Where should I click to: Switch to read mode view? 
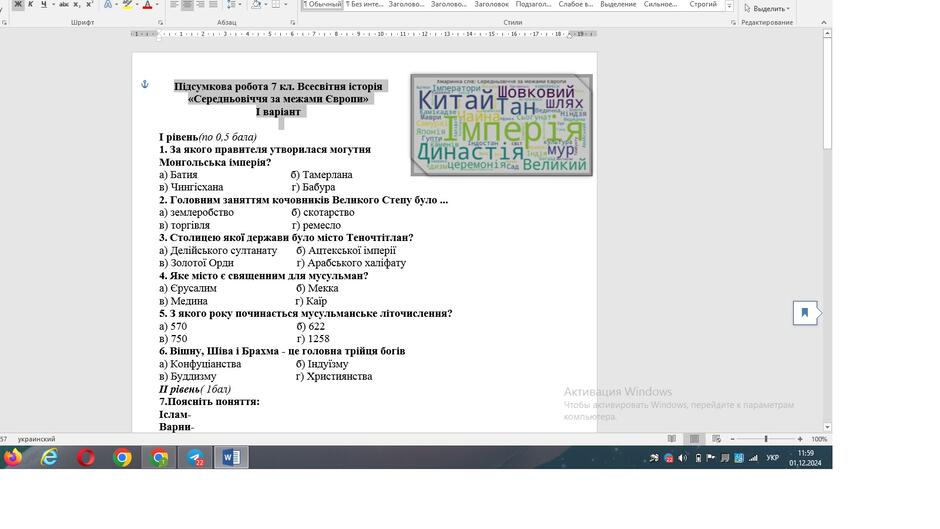coord(671,439)
